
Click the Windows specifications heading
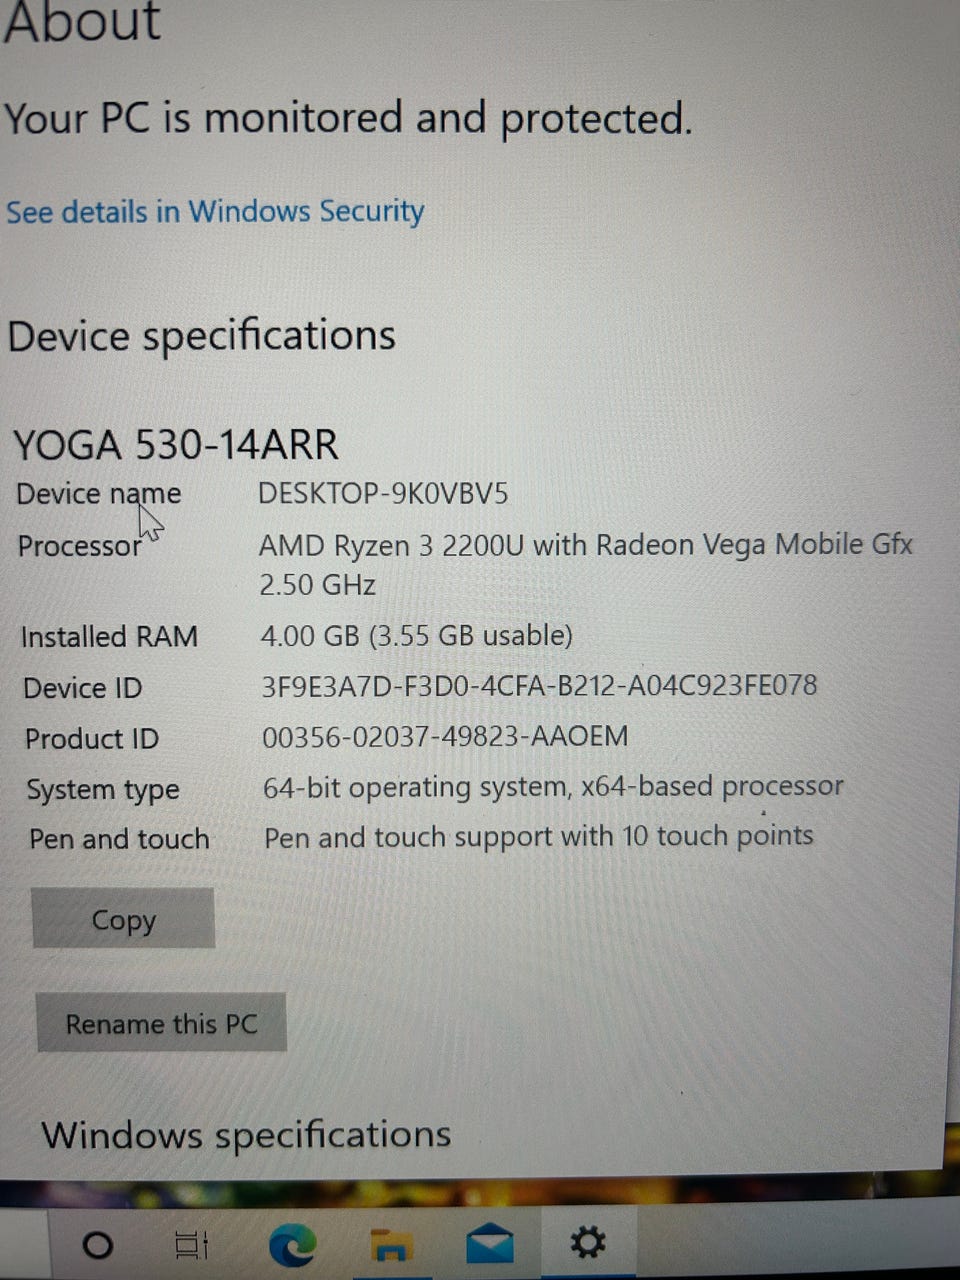click(246, 1136)
